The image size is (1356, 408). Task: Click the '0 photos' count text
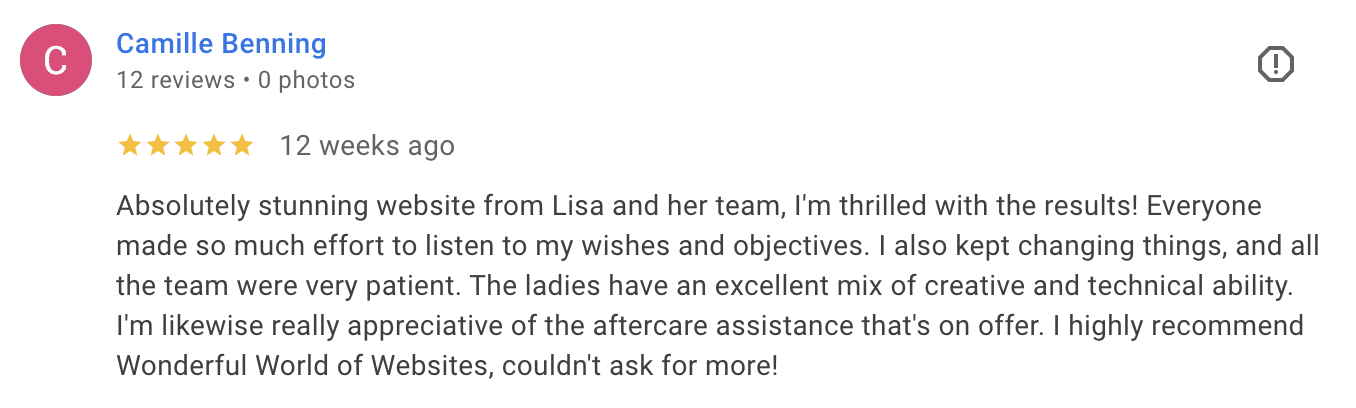tap(306, 80)
